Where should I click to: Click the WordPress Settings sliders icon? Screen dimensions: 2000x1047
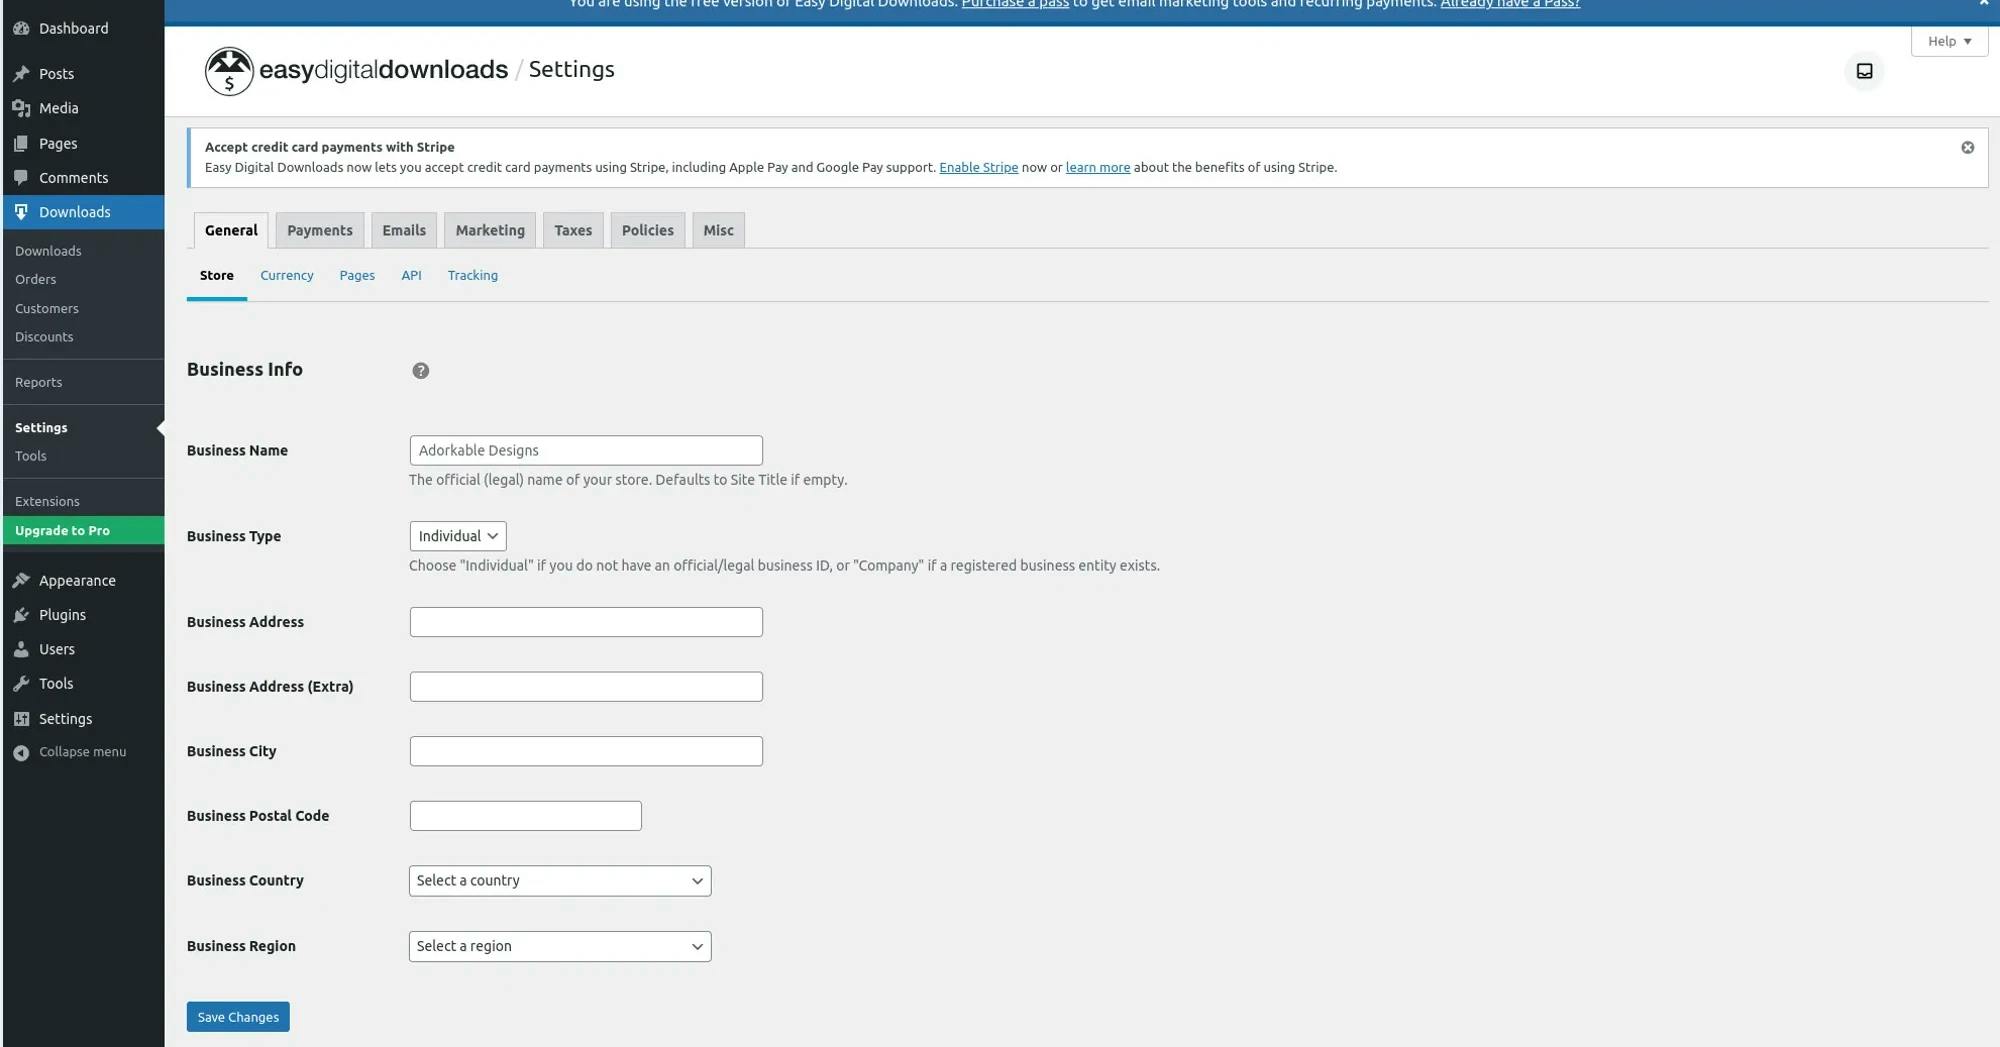[21, 718]
